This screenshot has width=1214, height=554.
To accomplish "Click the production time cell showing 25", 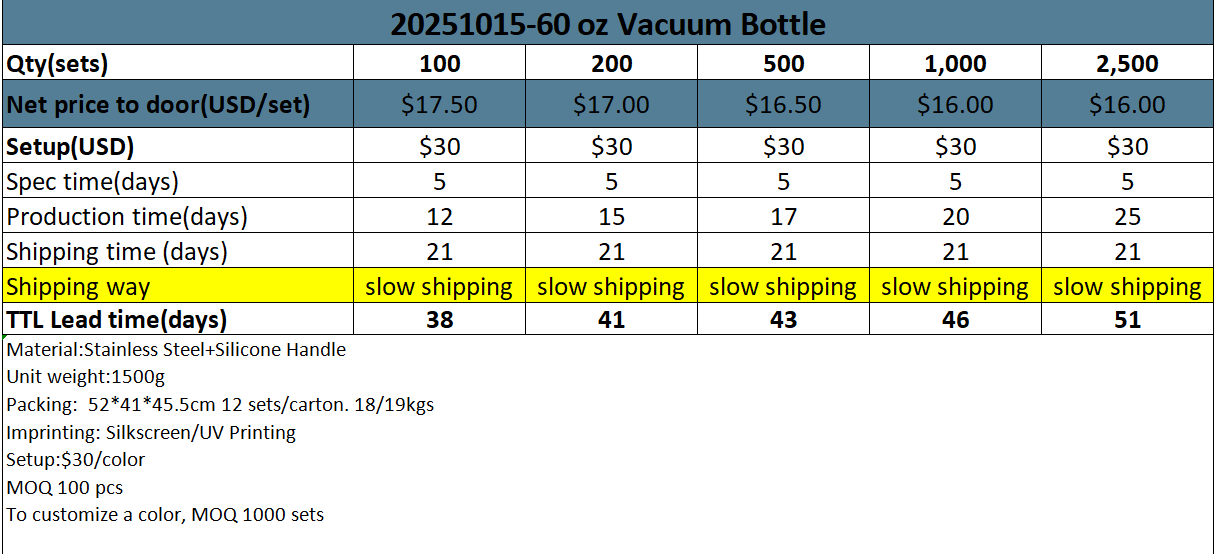I will (1127, 217).
